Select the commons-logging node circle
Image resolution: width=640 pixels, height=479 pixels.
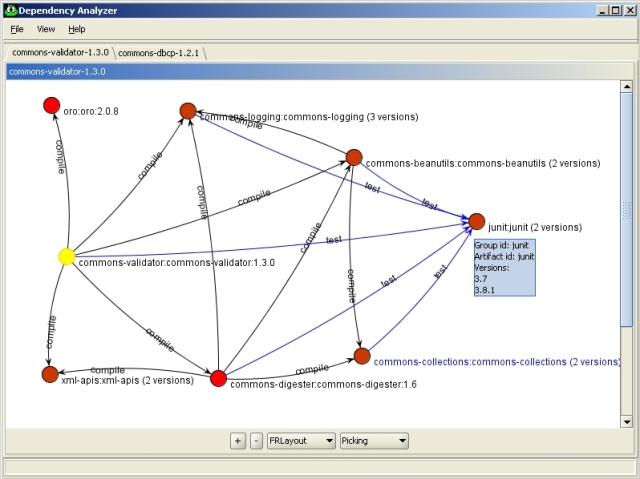coord(188,111)
